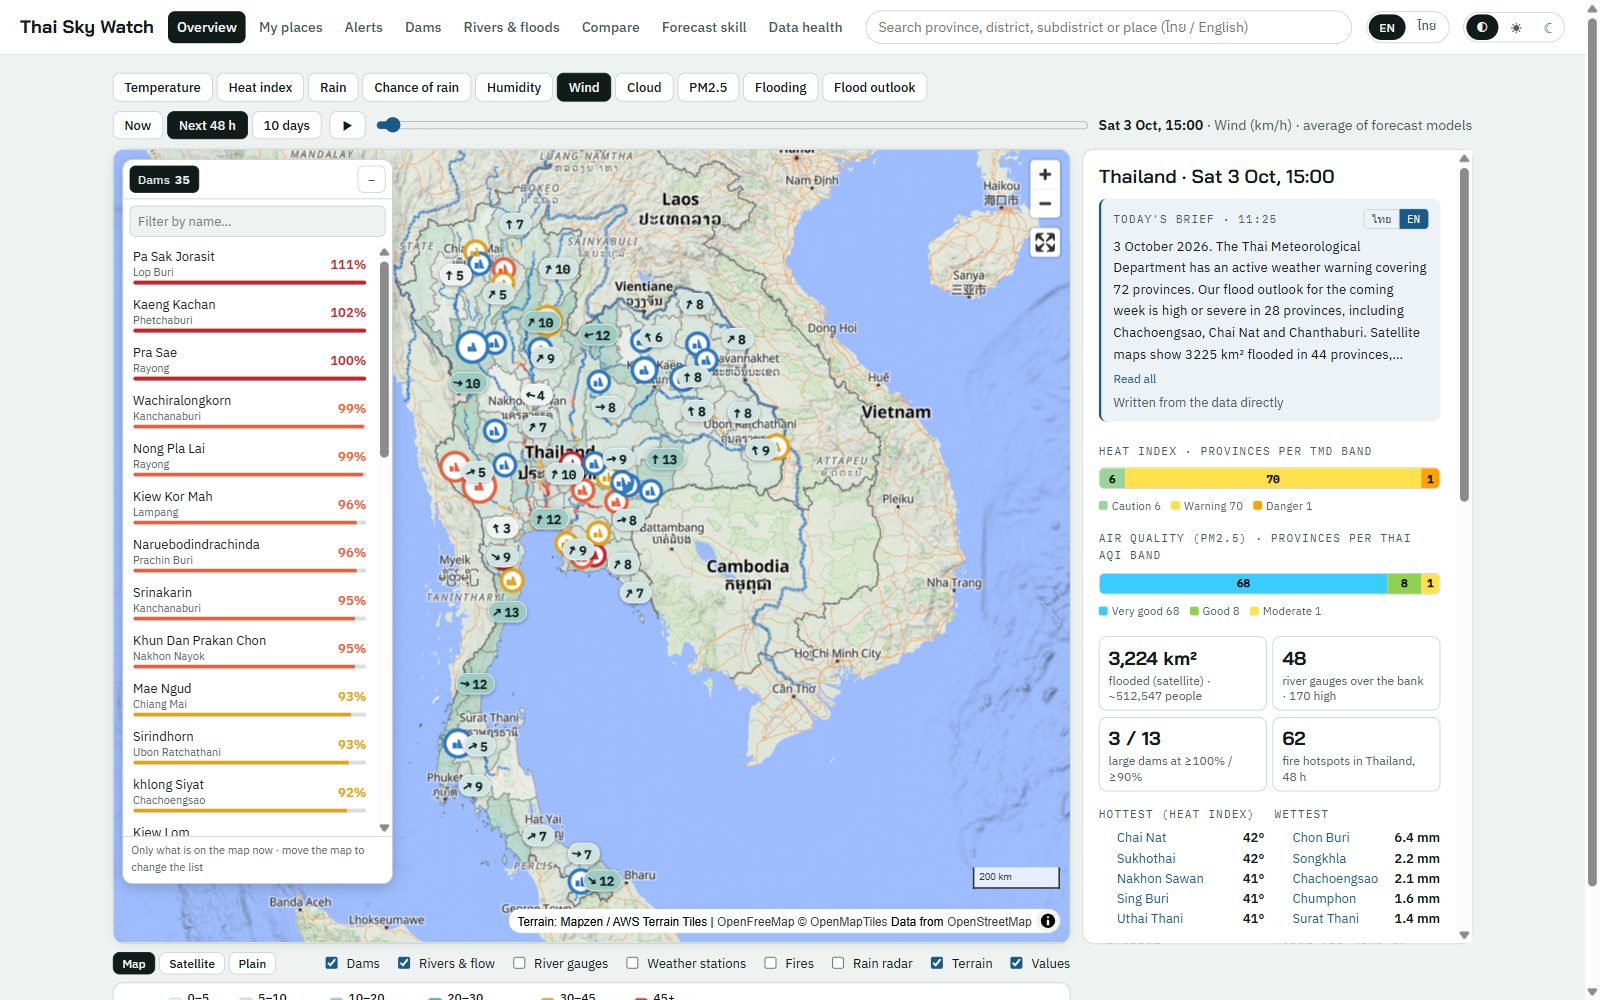Click the wind marker 9 near Phuket

pos(474,786)
